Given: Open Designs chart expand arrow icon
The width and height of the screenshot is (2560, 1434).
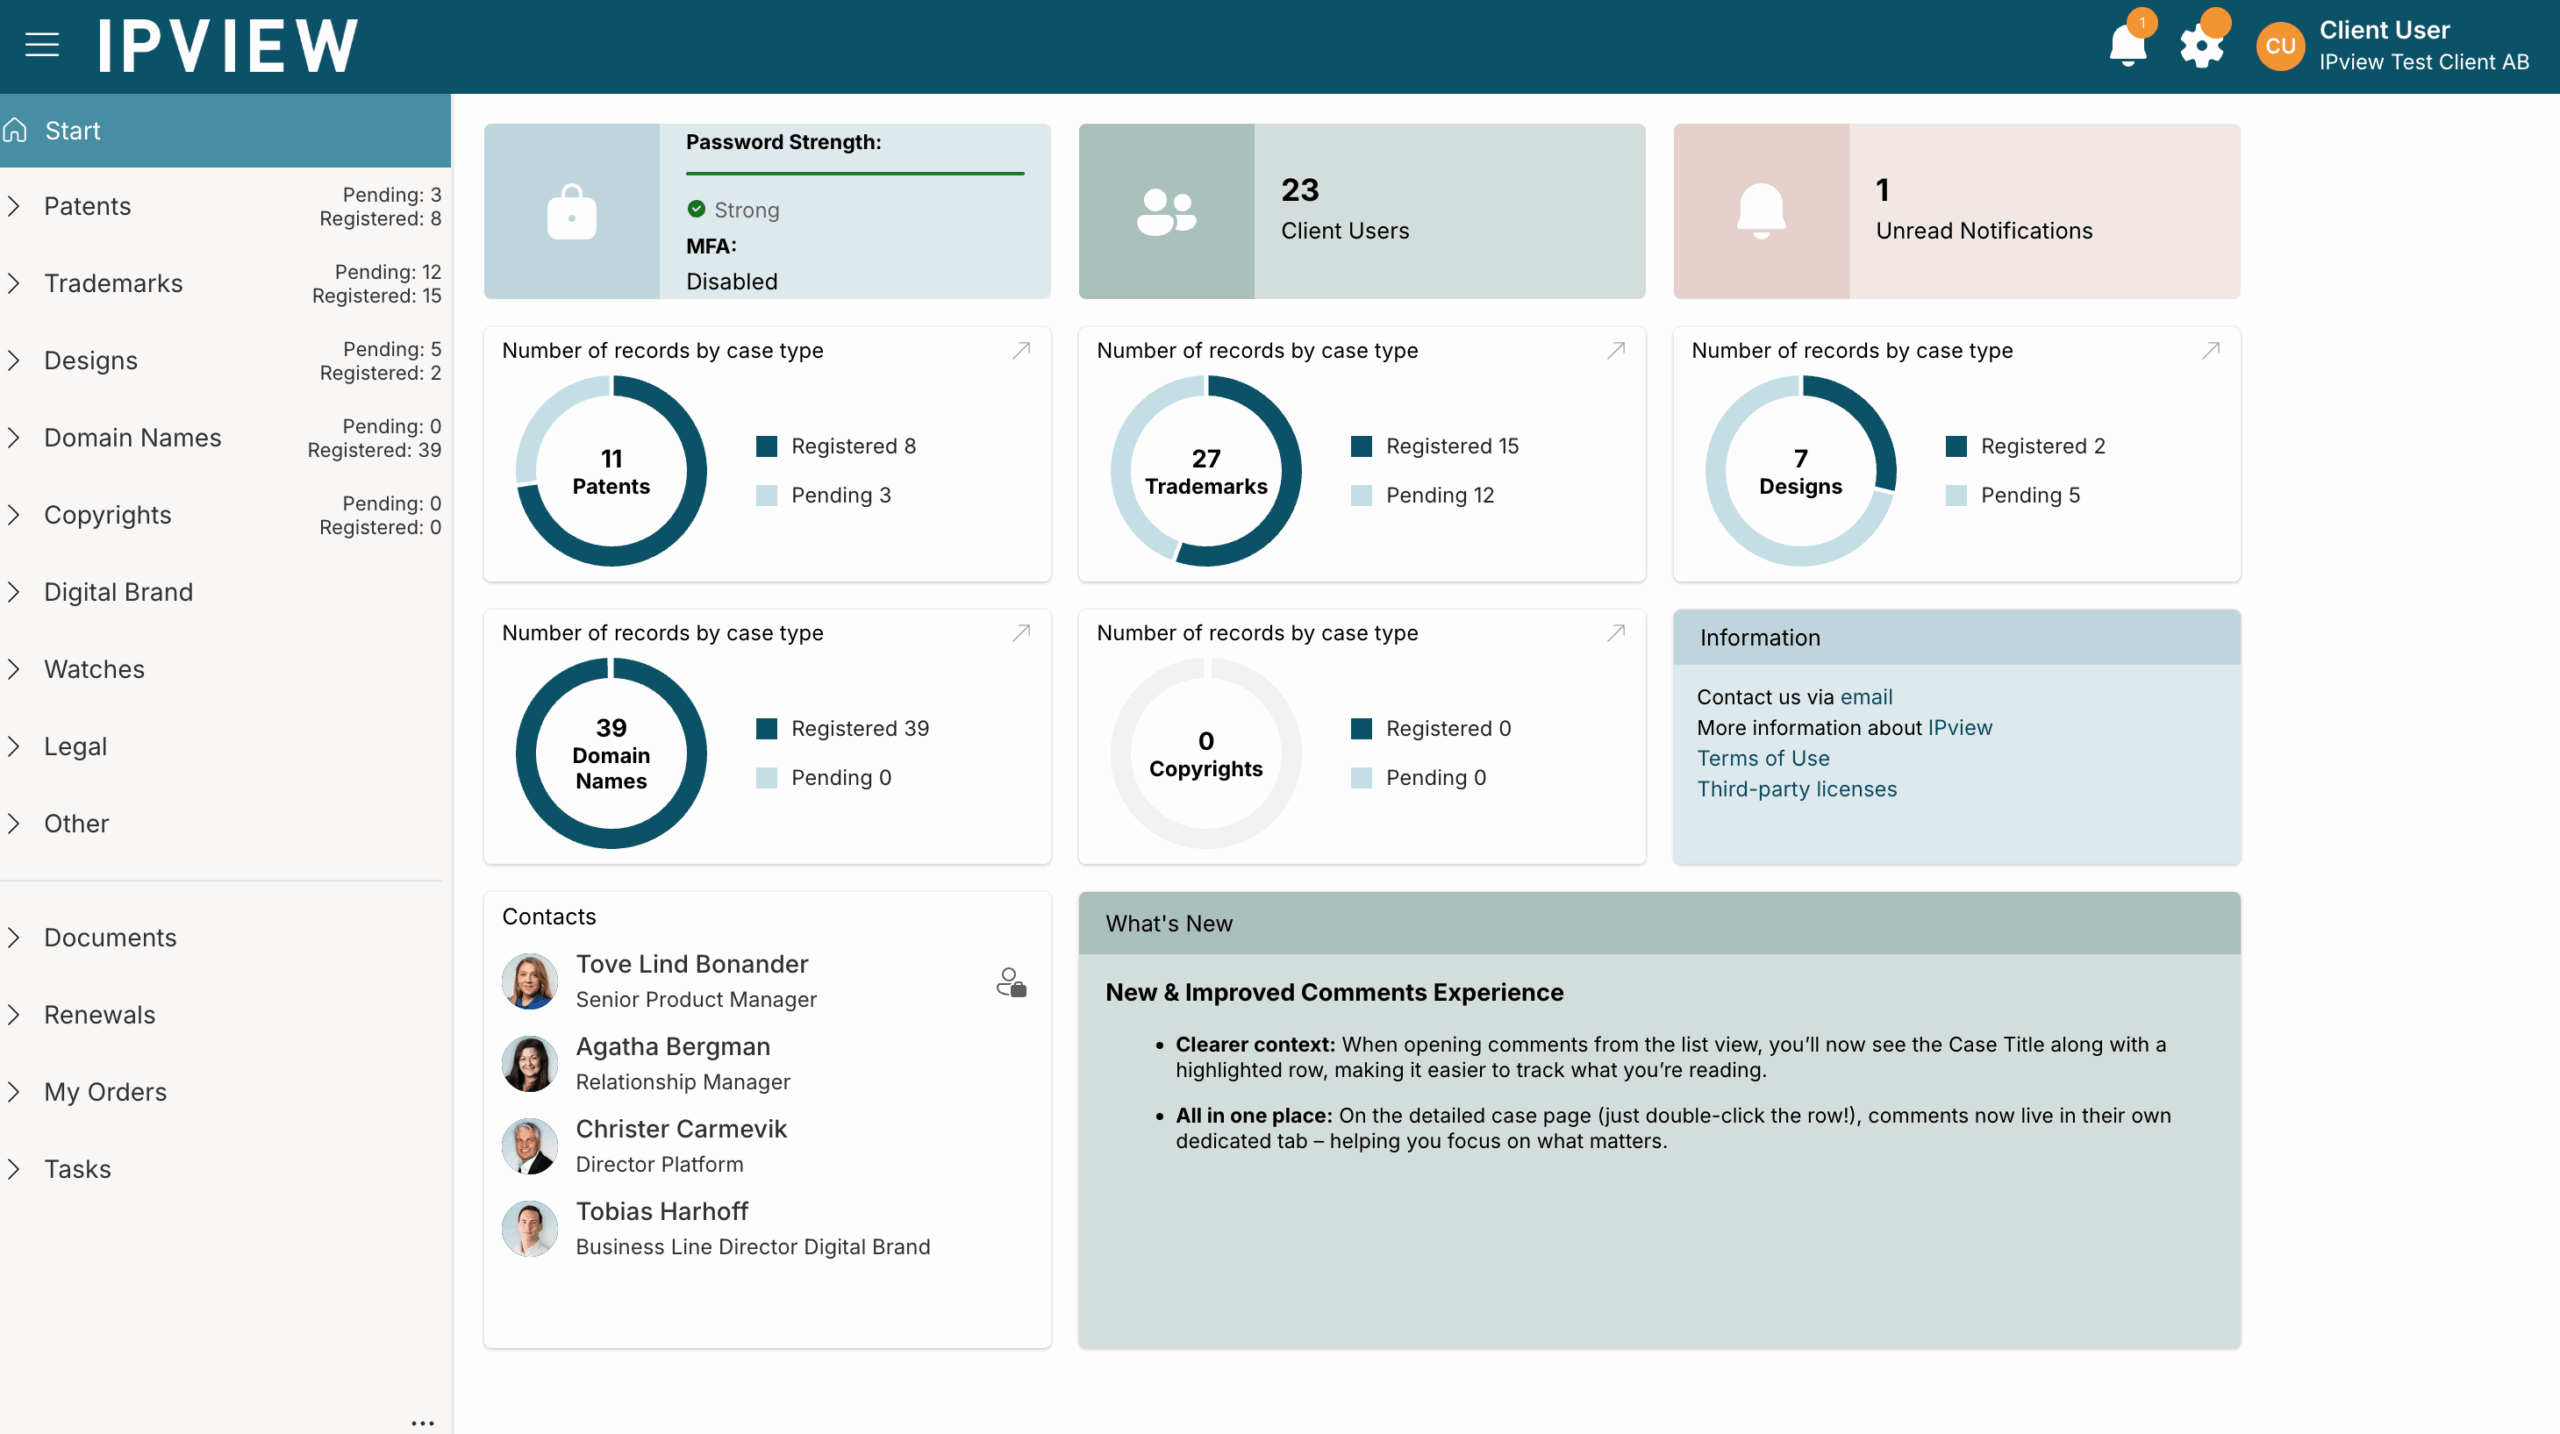Looking at the screenshot, I should (x=2211, y=350).
